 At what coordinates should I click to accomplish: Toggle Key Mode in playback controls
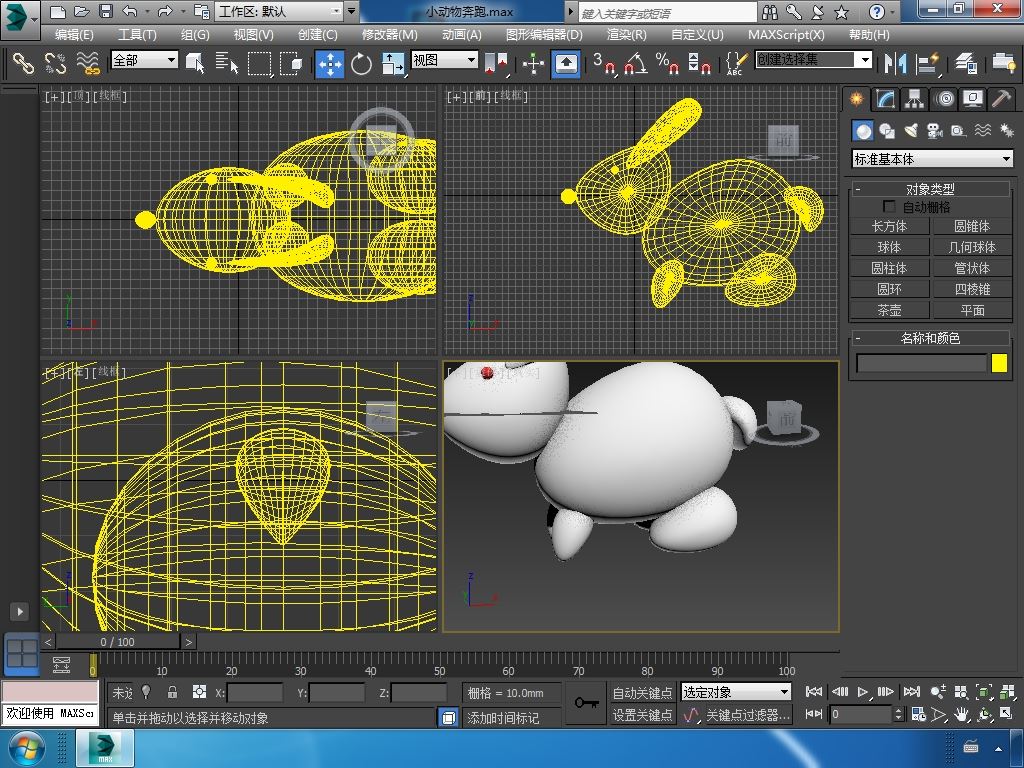click(814, 714)
